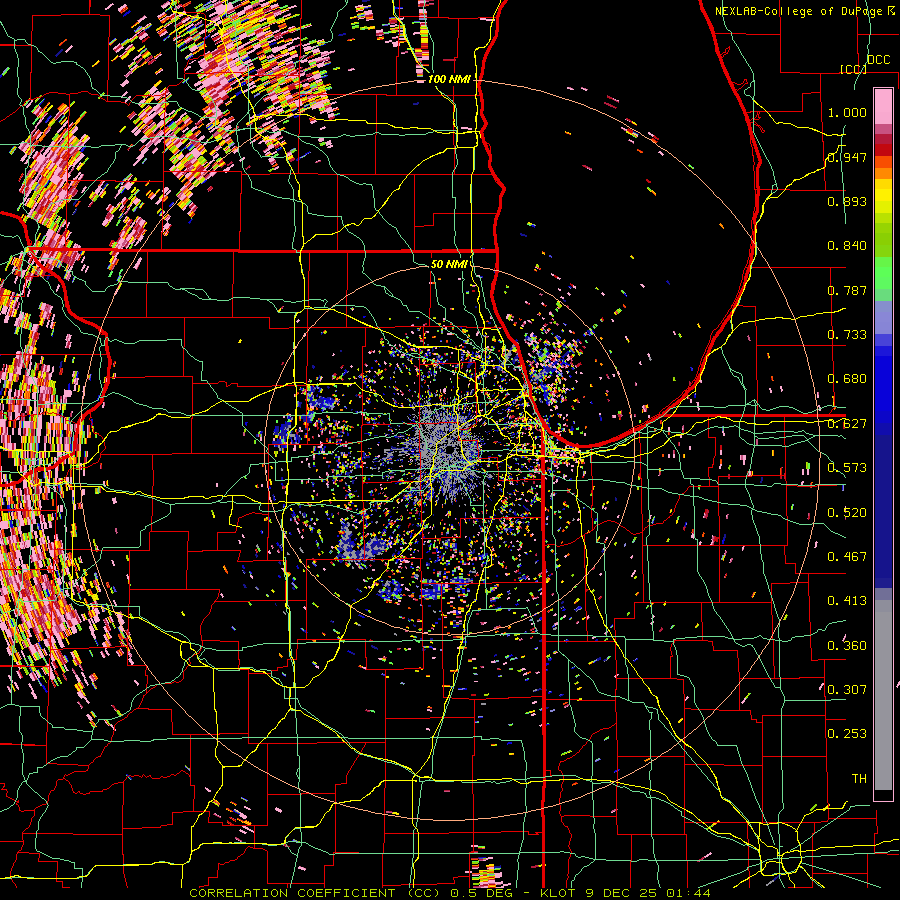The image size is (900, 900).
Task: Click the "100 NMI" range ring label
Action: coord(449,79)
